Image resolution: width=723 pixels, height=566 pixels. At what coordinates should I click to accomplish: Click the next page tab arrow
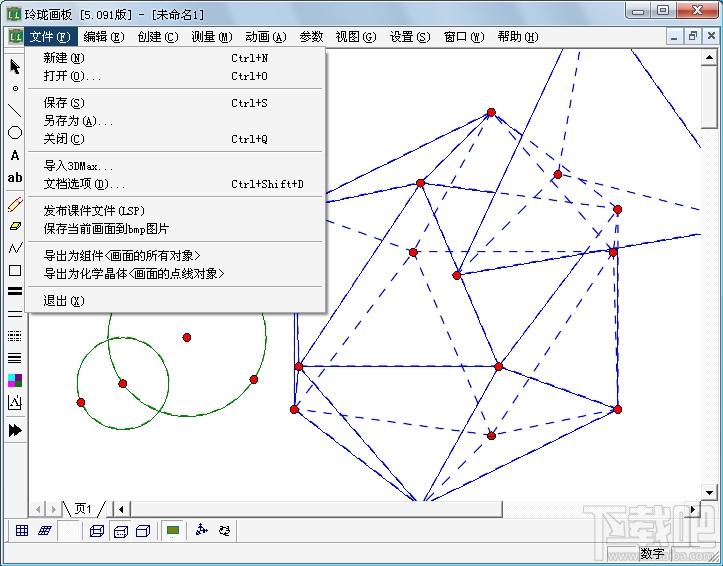(x=53, y=509)
